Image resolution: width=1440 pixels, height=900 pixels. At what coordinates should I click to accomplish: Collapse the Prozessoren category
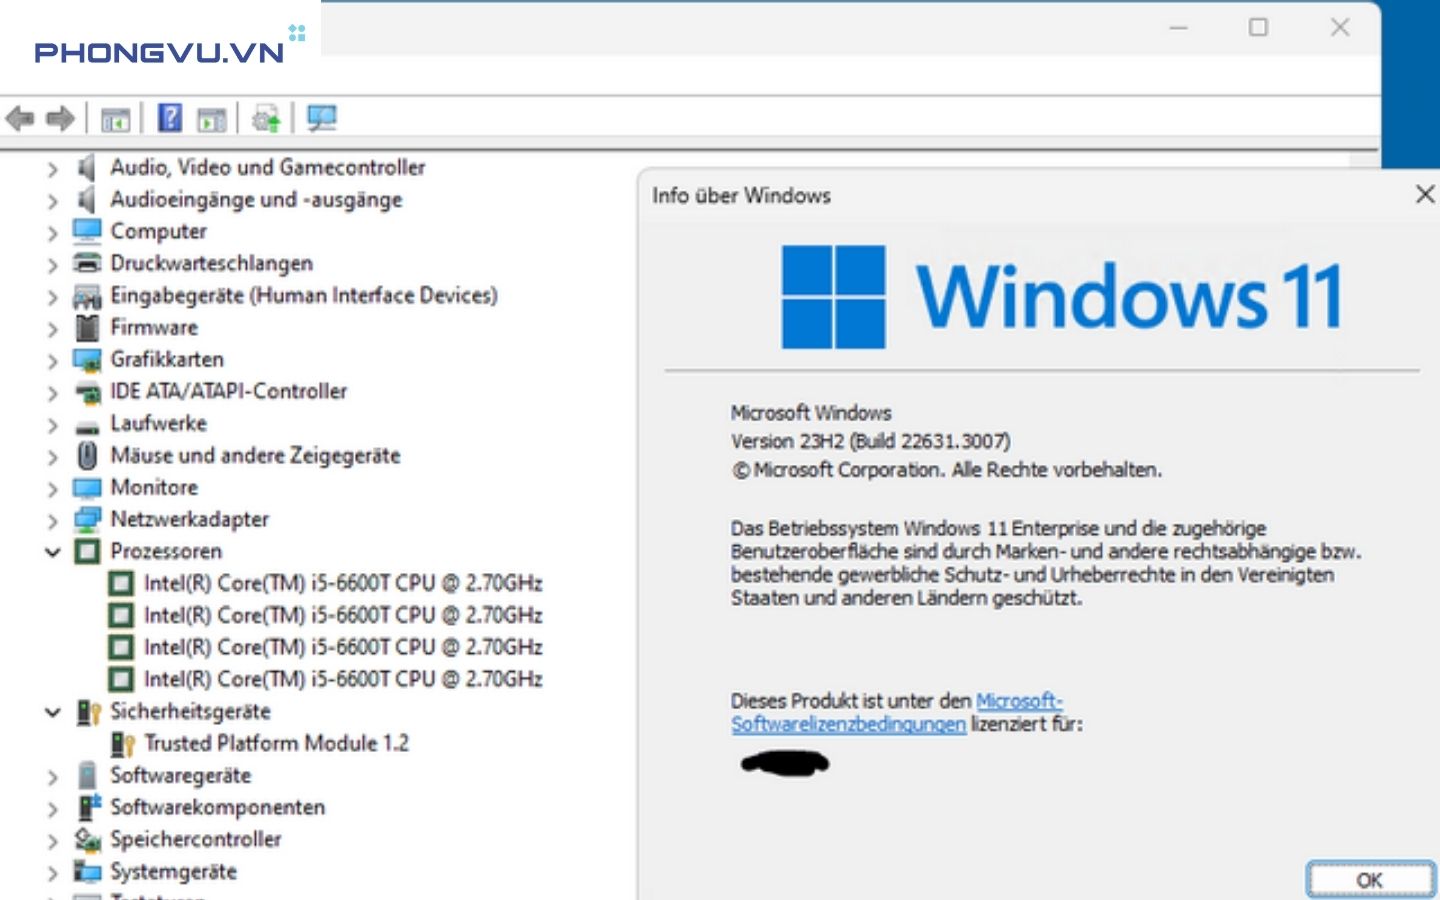pyautogui.click(x=52, y=552)
